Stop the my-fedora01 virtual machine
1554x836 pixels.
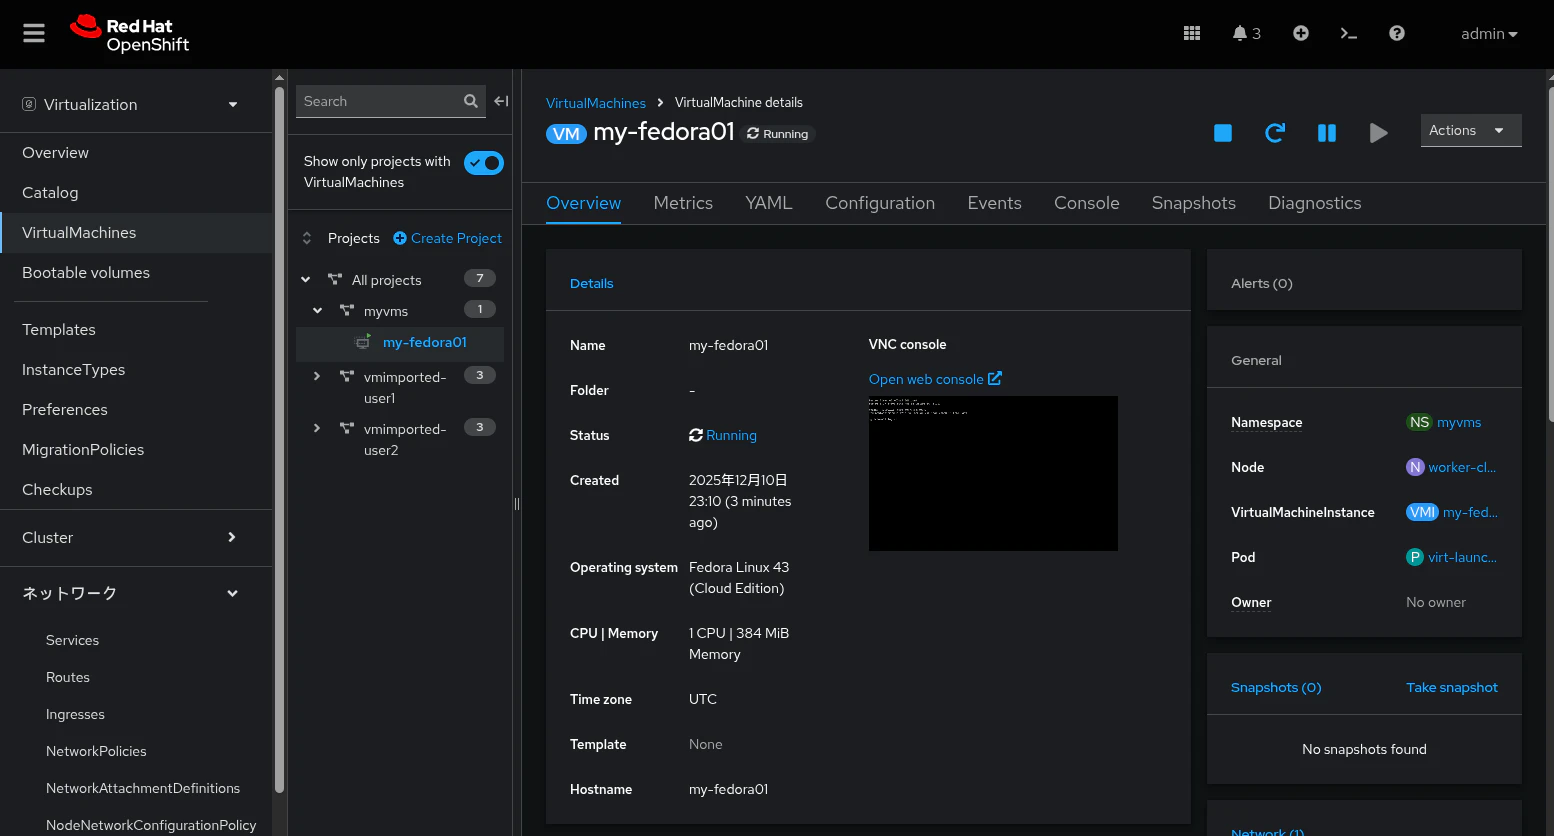[1223, 133]
